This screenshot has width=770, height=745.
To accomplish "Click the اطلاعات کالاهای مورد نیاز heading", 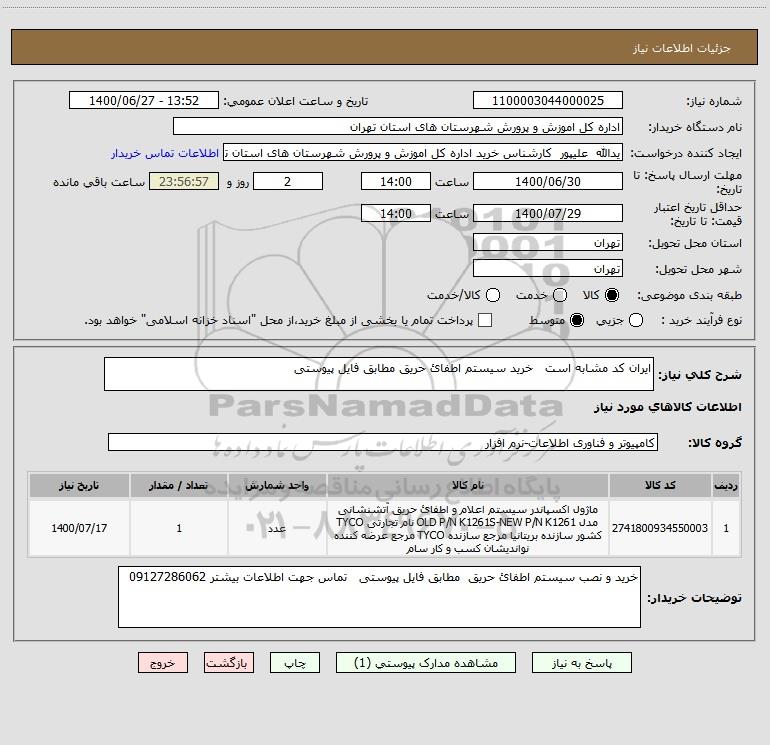I will (667, 407).
